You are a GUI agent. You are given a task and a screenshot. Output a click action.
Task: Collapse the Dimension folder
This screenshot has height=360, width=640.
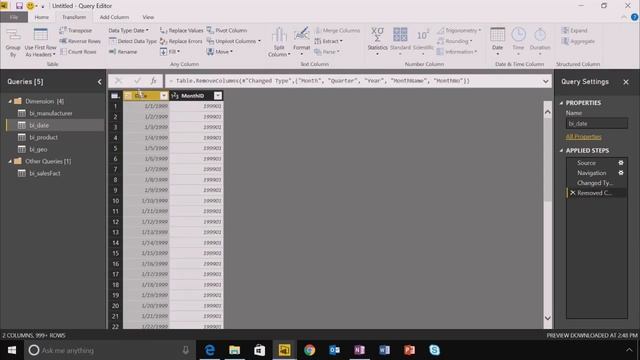point(10,101)
